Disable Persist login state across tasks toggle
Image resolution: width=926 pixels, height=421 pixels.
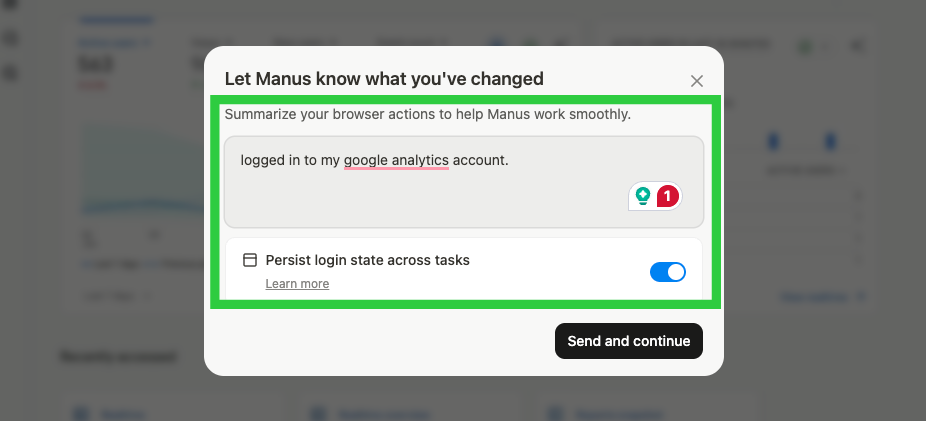tap(668, 271)
